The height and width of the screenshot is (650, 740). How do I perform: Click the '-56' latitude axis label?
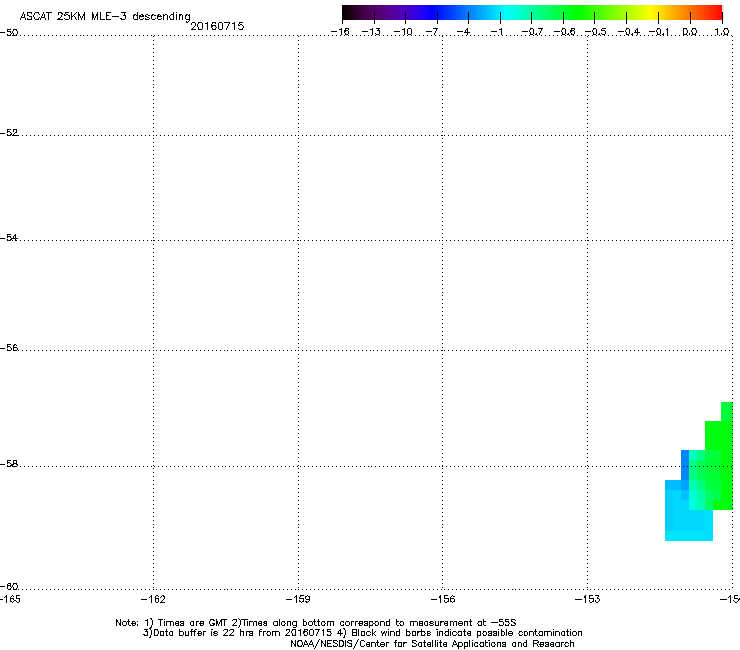[x=9, y=348]
